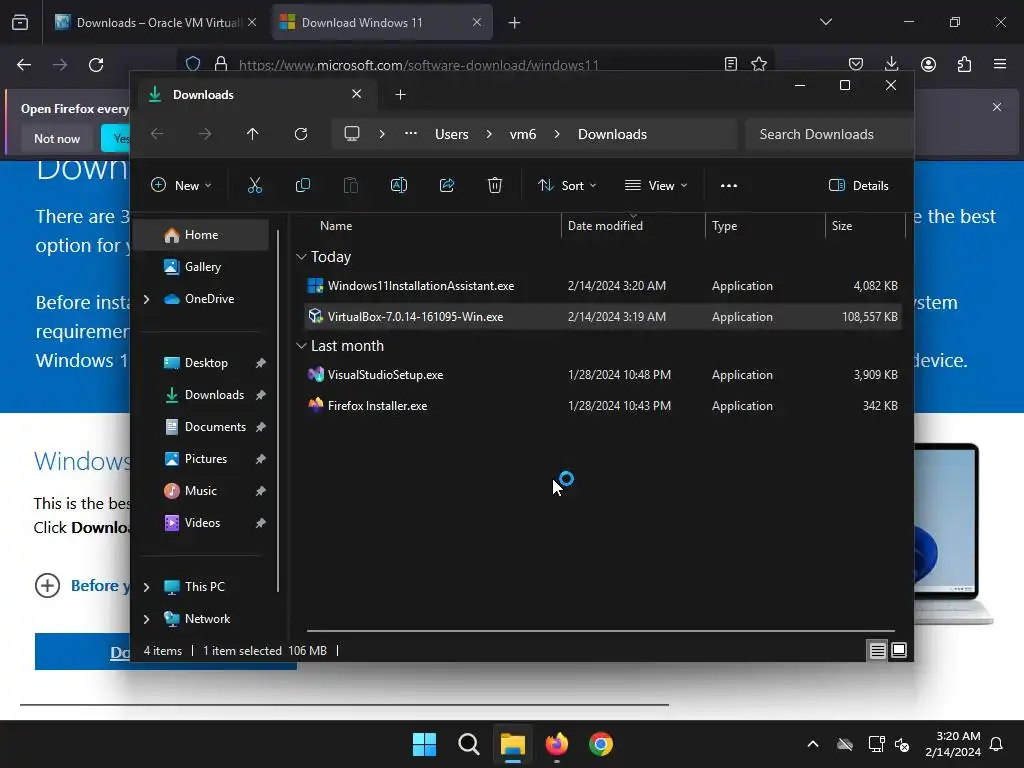This screenshot has height=768, width=1024.
Task: Open Videos quick access folder
Action: click(201, 522)
